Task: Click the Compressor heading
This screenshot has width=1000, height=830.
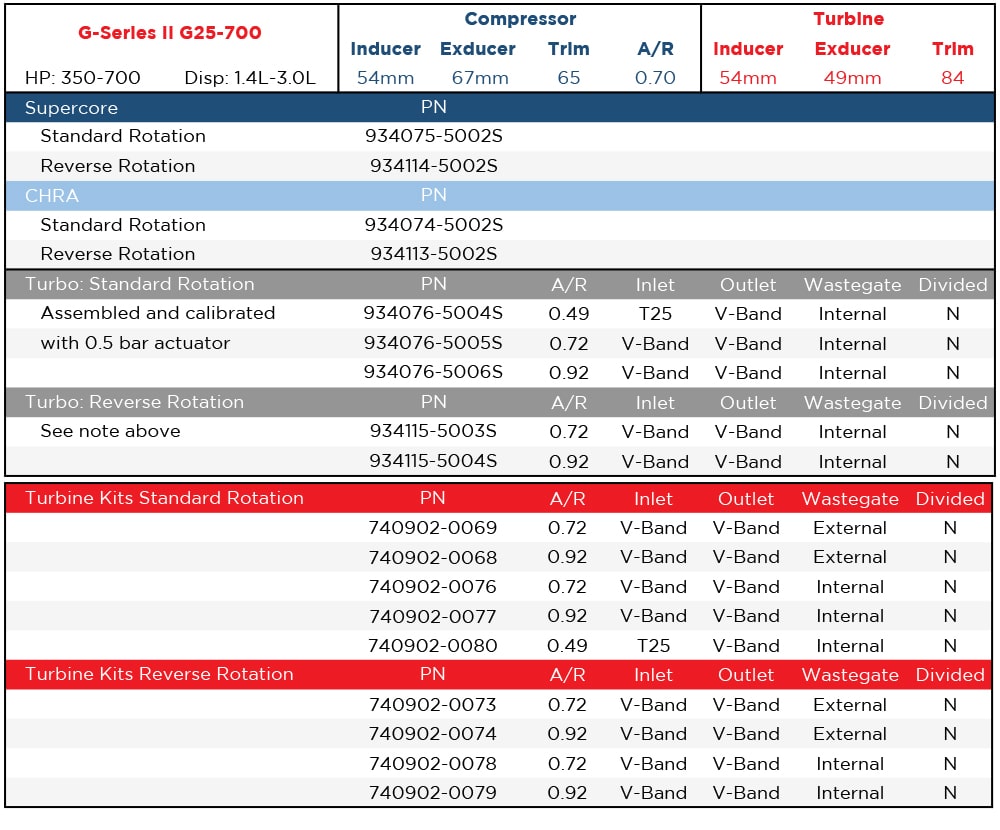Action: click(x=520, y=19)
